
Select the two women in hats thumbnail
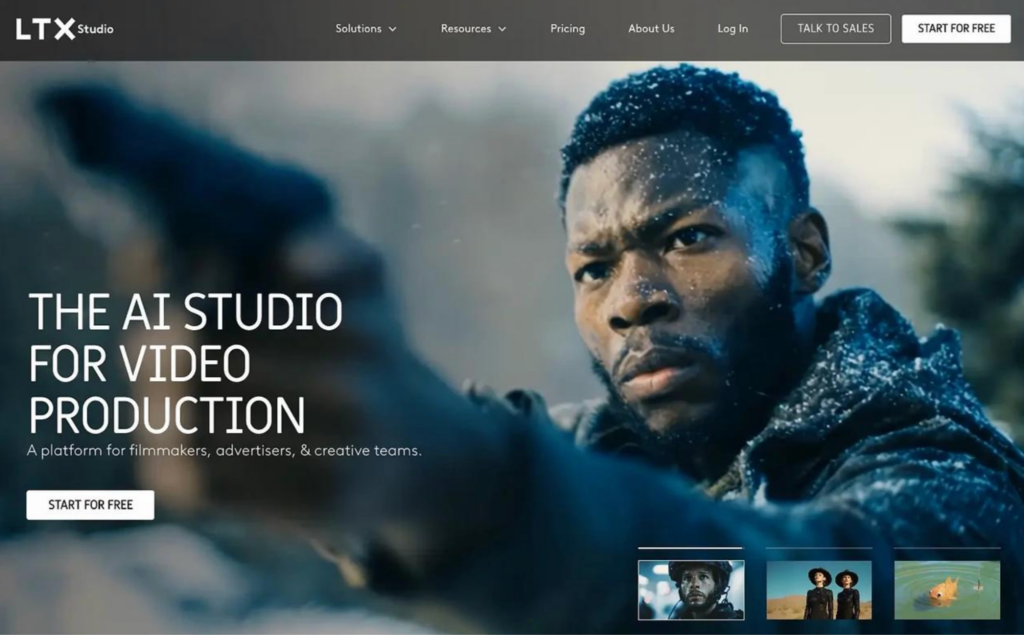(x=819, y=590)
